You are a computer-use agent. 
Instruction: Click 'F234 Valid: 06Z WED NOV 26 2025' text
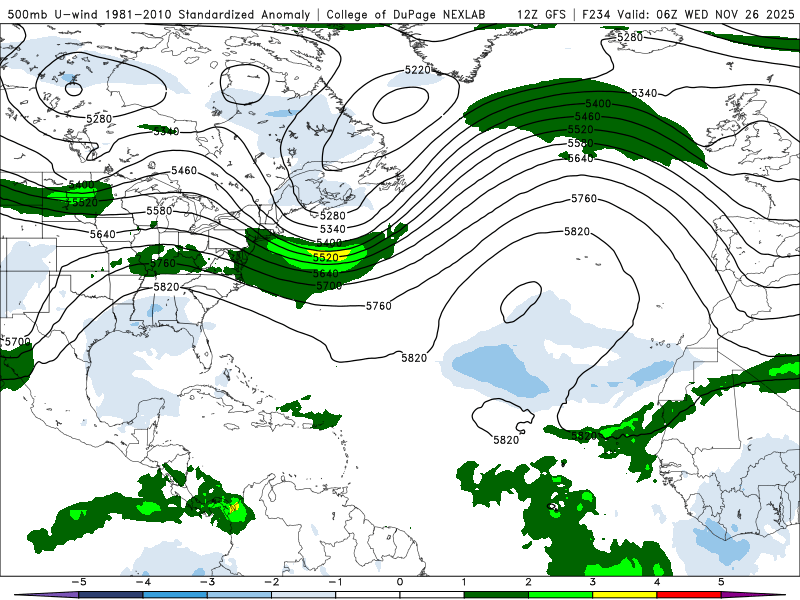(688, 14)
